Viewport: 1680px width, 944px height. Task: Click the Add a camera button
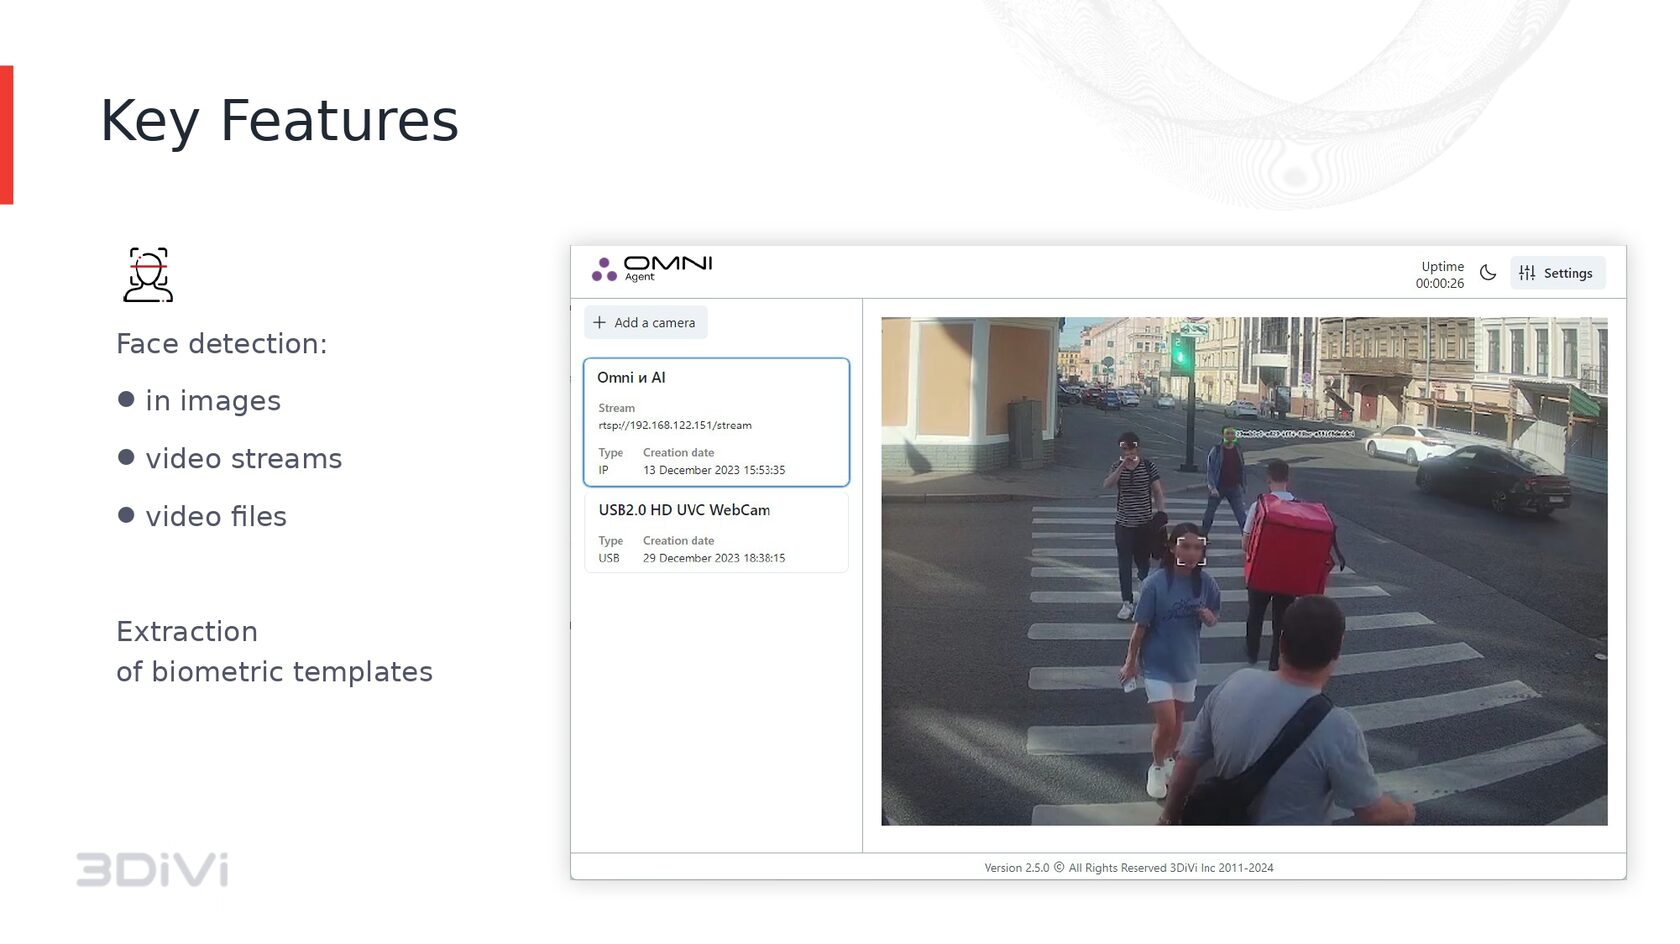coord(645,322)
